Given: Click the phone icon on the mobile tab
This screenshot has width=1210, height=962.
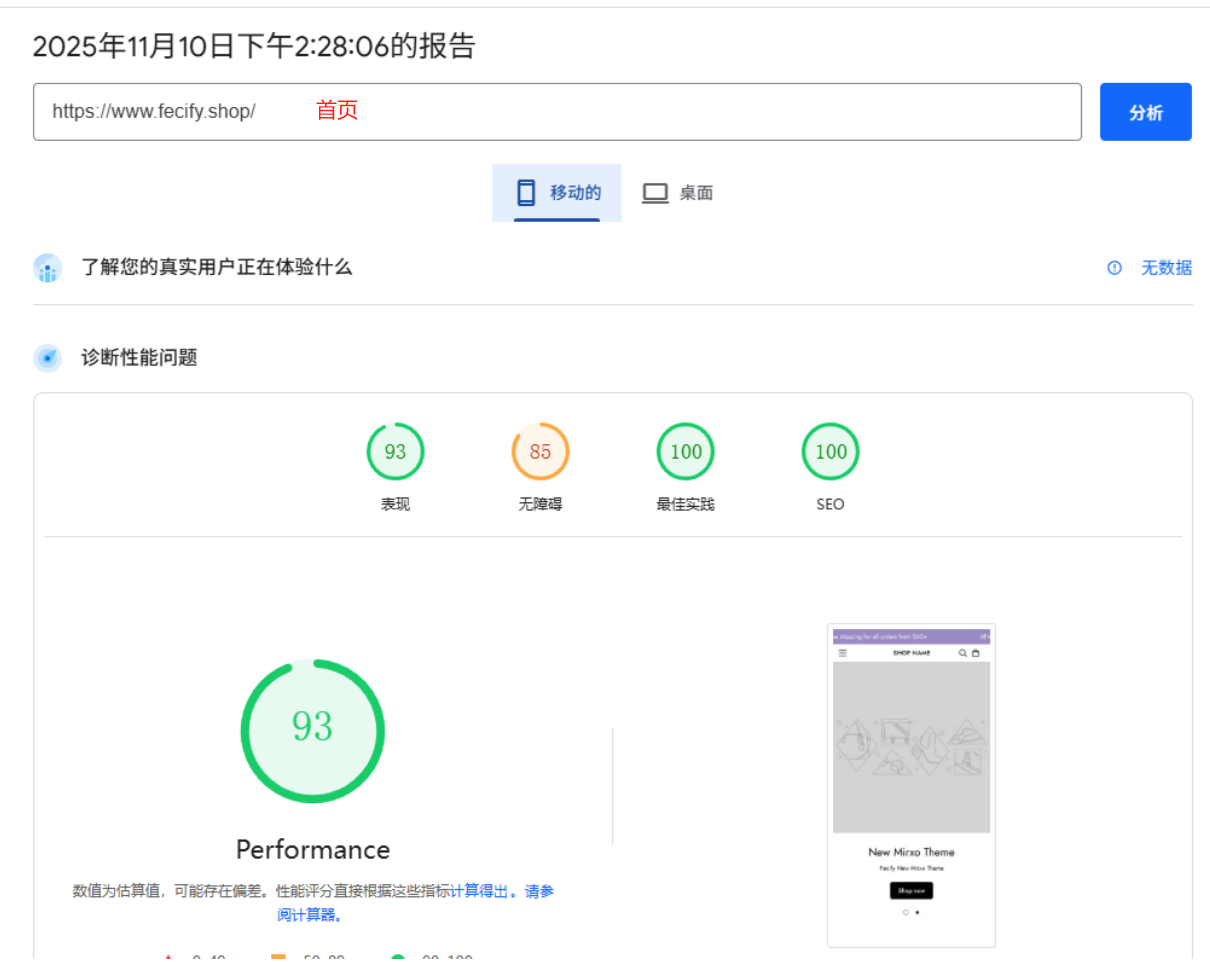Looking at the screenshot, I should tap(526, 193).
